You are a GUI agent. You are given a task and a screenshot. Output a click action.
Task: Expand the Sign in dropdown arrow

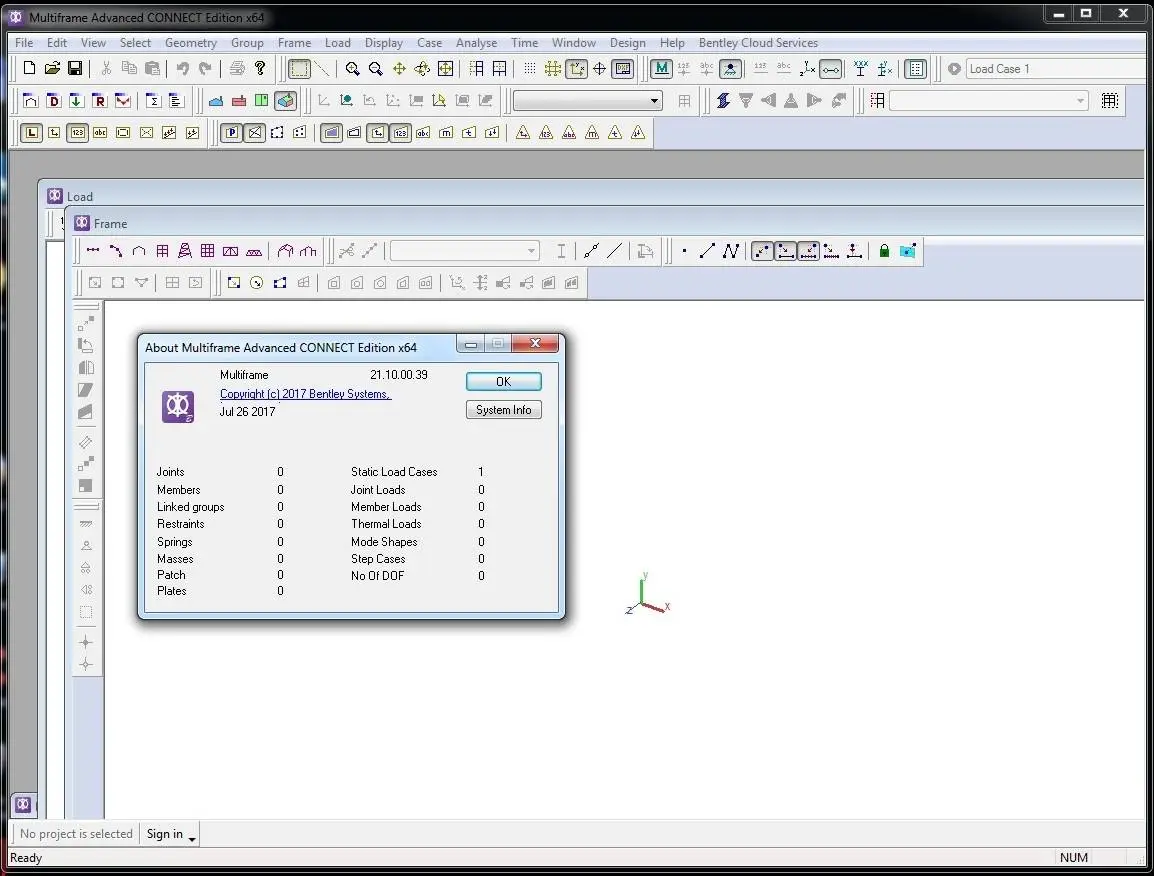(192, 838)
